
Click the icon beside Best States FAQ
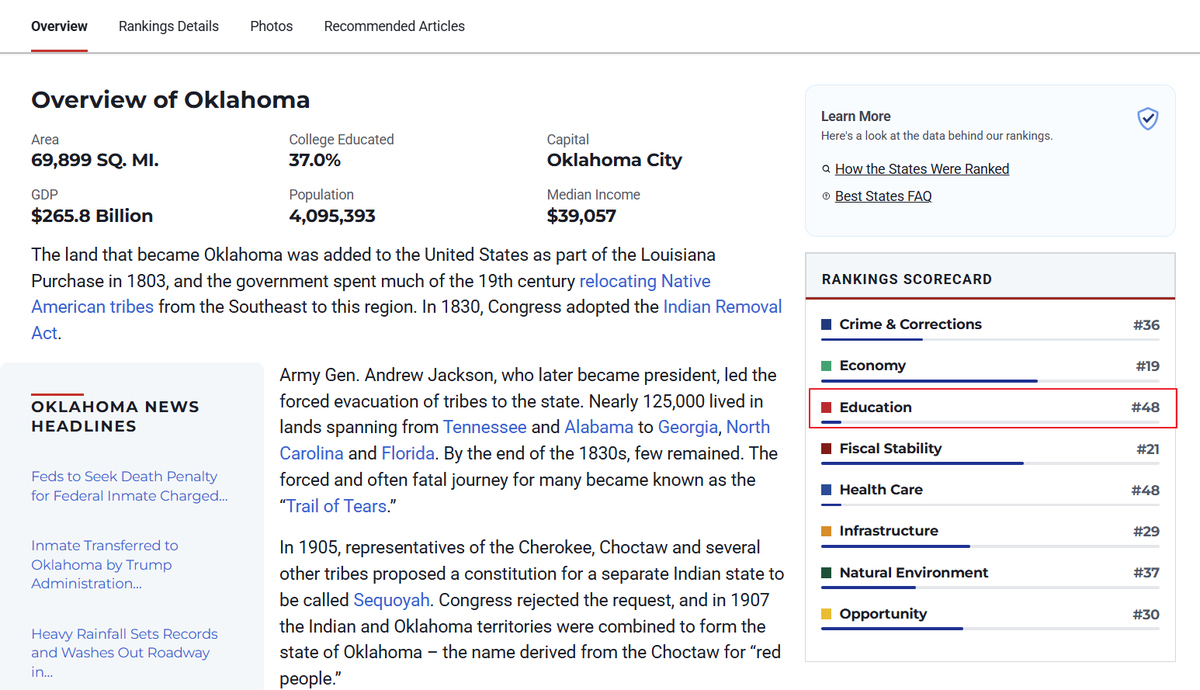click(x=826, y=197)
